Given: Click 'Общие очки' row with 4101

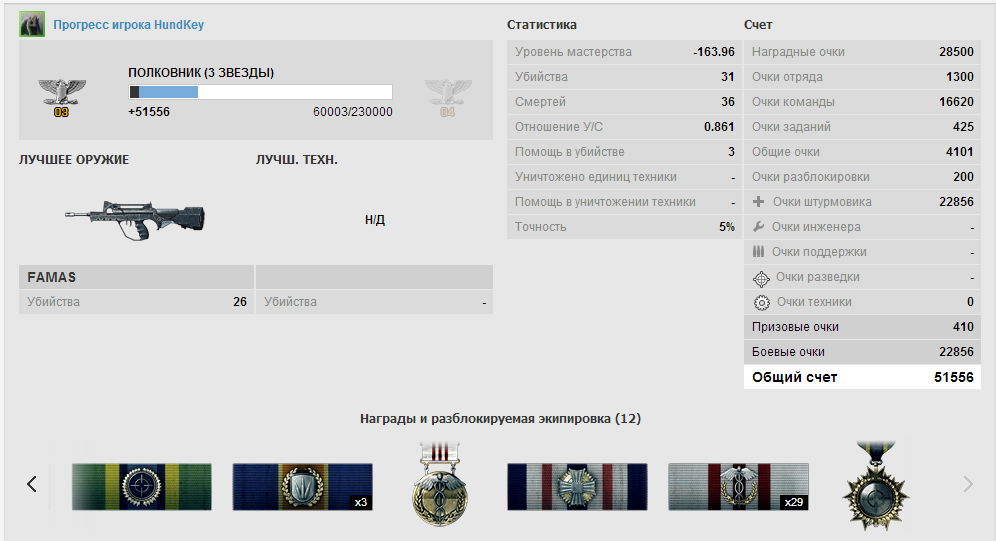Looking at the screenshot, I should coord(863,152).
